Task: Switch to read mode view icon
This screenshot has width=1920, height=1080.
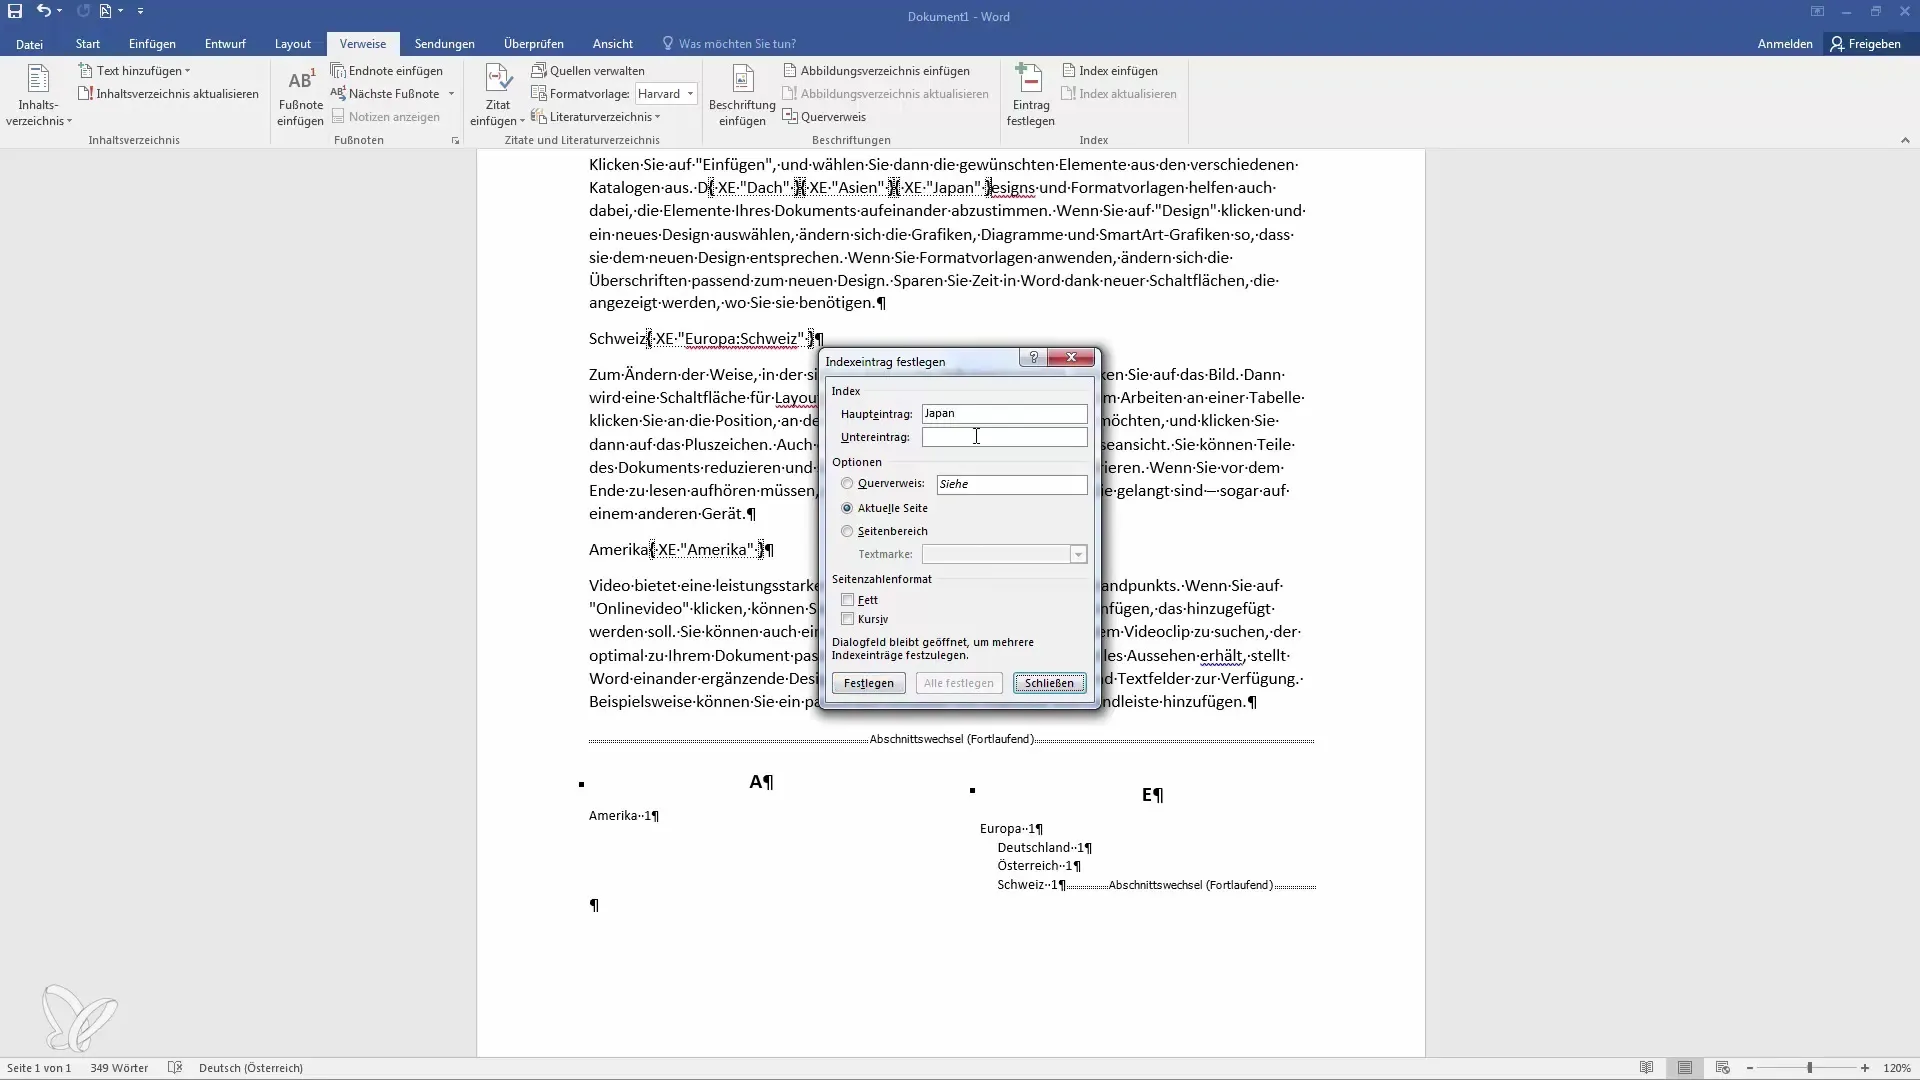Action: [1647, 1068]
